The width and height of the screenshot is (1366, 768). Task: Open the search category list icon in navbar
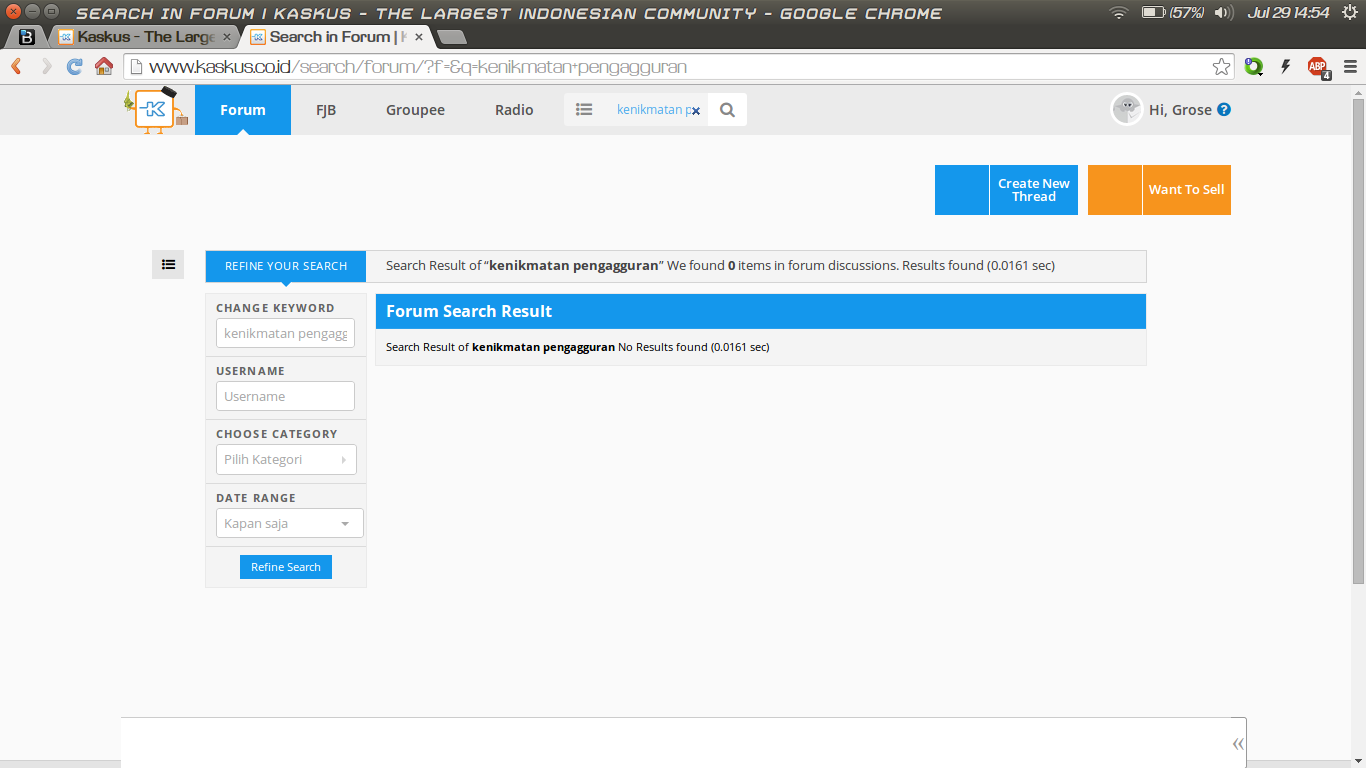point(585,110)
